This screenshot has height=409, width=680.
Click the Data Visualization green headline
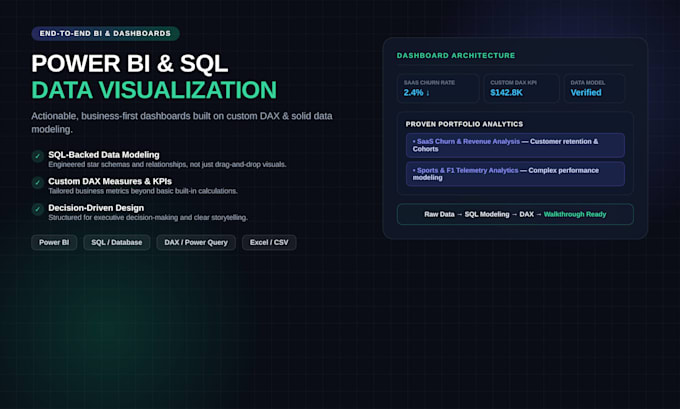pos(154,90)
